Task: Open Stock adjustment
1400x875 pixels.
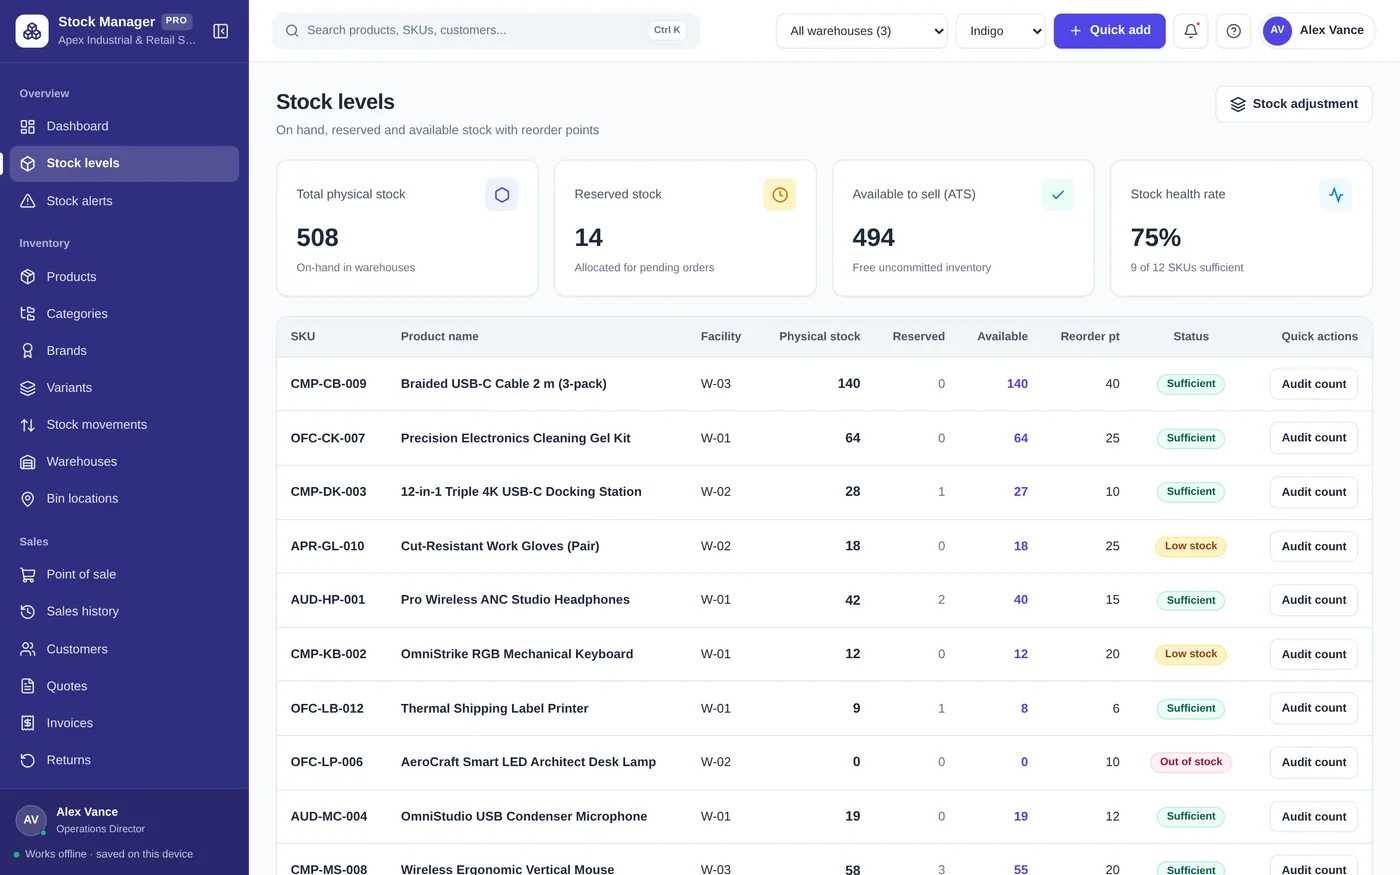Action: [1294, 104]
